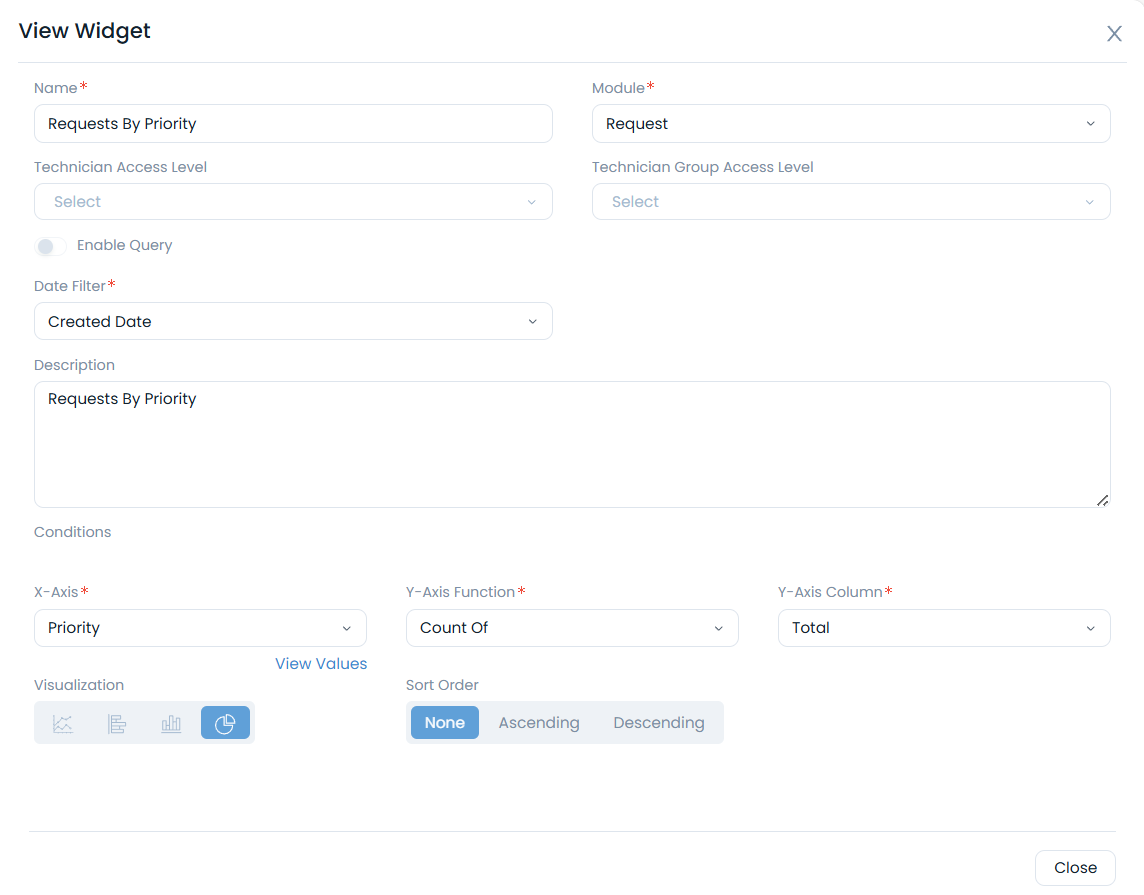
Task: Set sort order to Descending
Action: pos(658,723)
